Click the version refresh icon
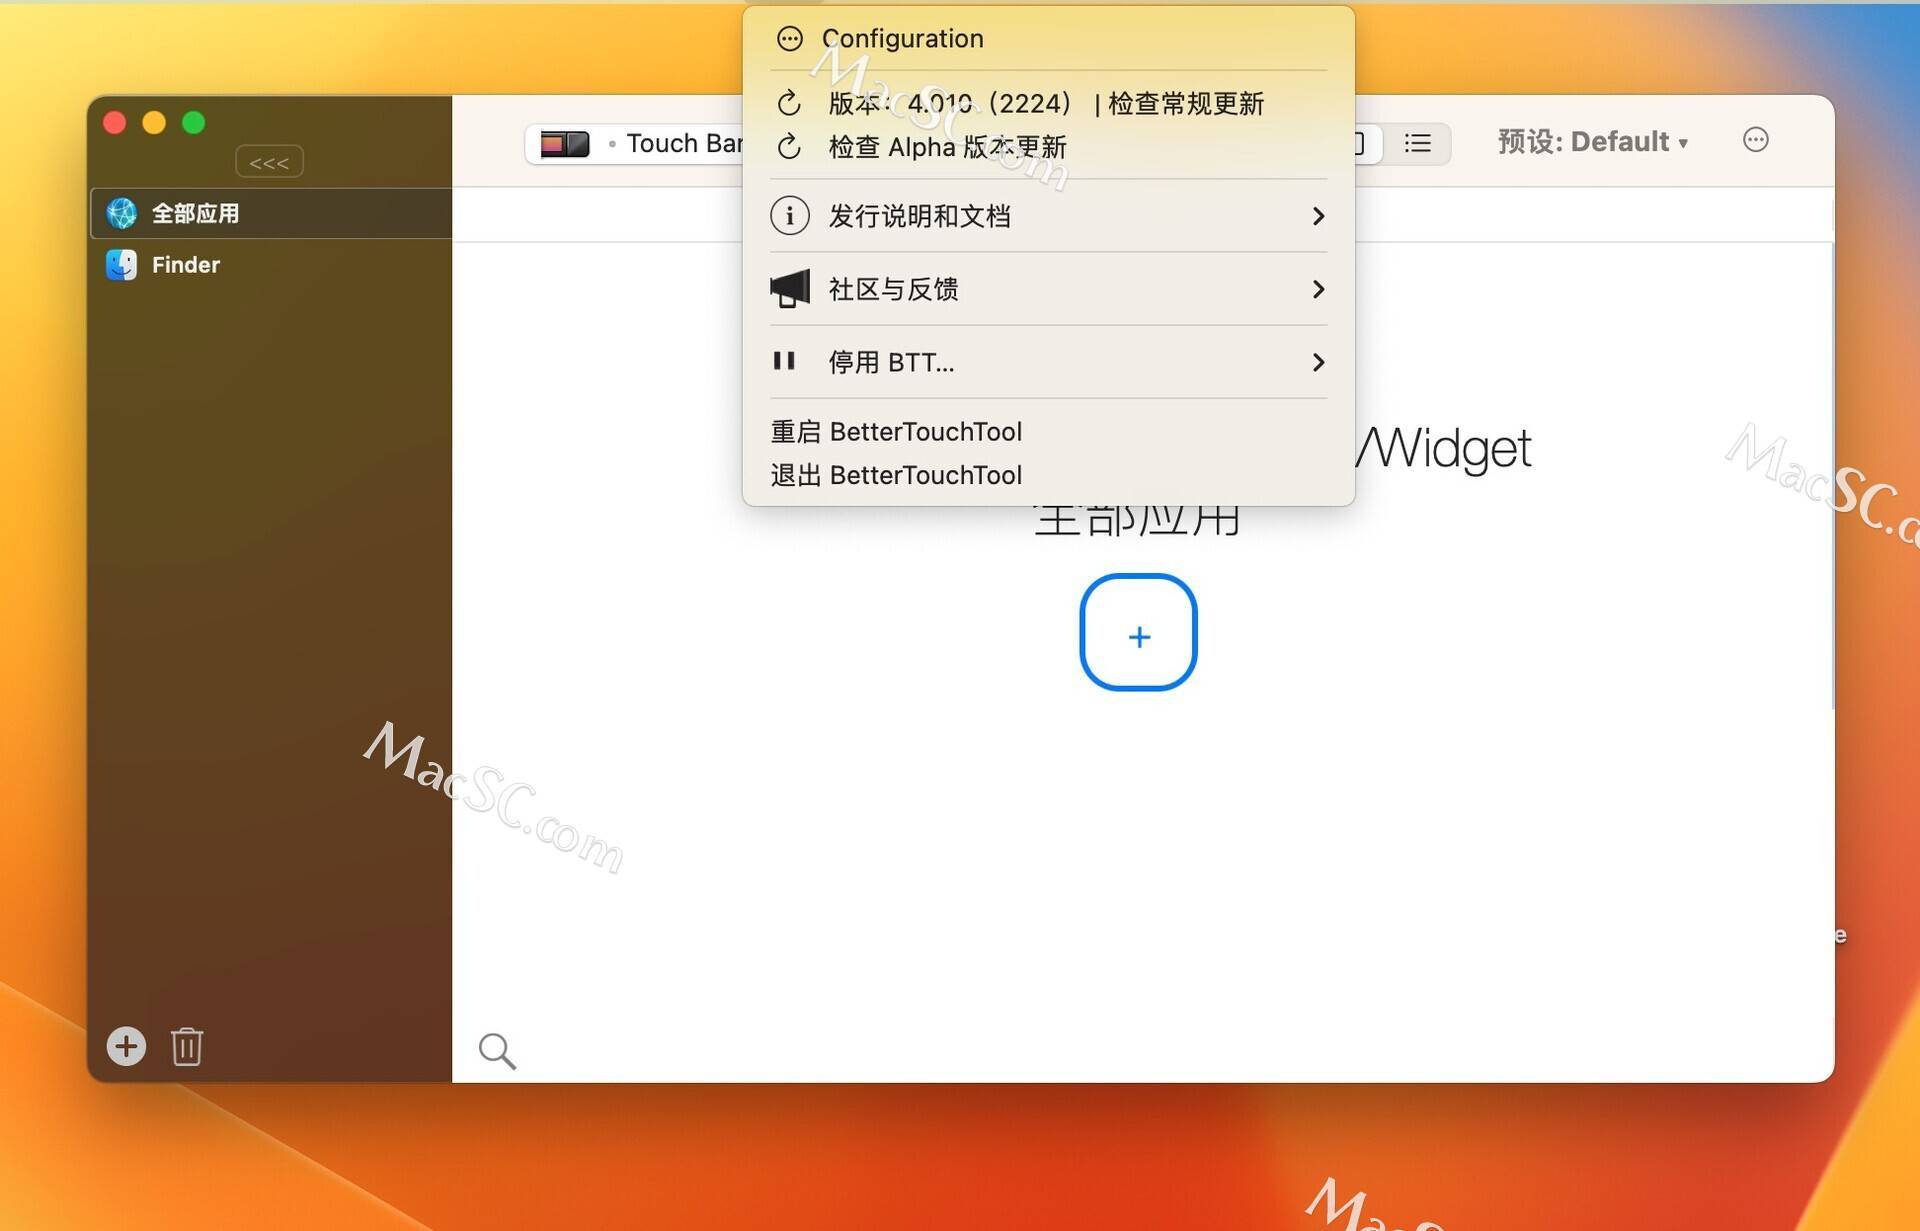The width and height of the screenshot is (1920, 1231). tap(789, 101)
